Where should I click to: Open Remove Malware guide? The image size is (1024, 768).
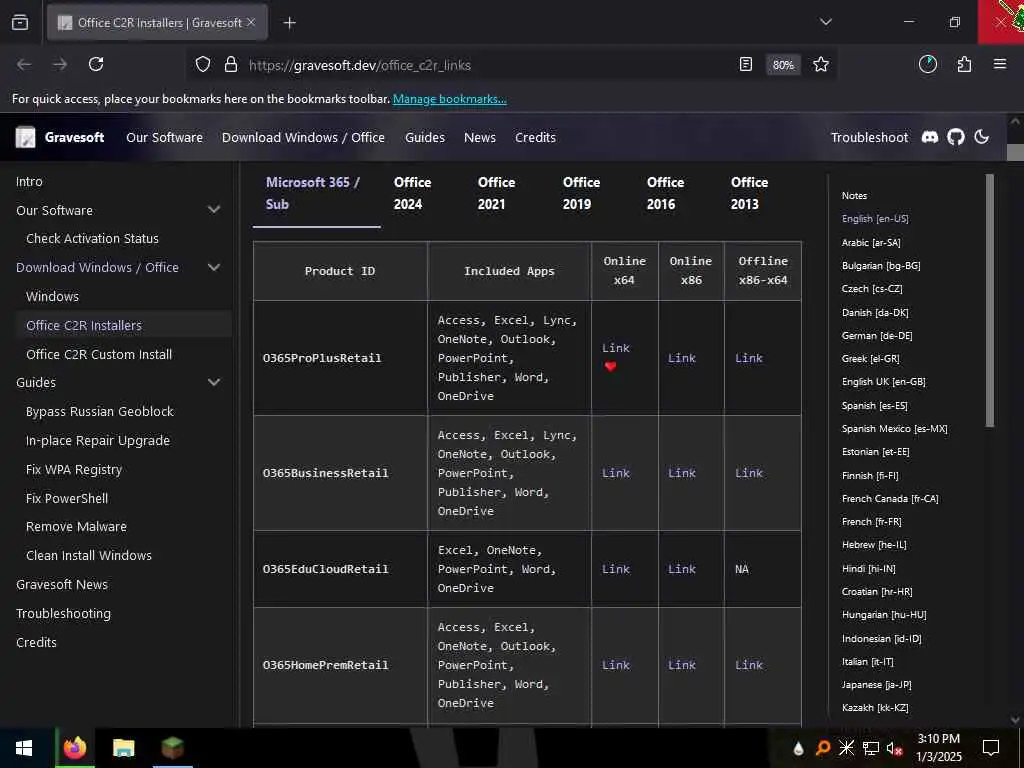point(76,526)
